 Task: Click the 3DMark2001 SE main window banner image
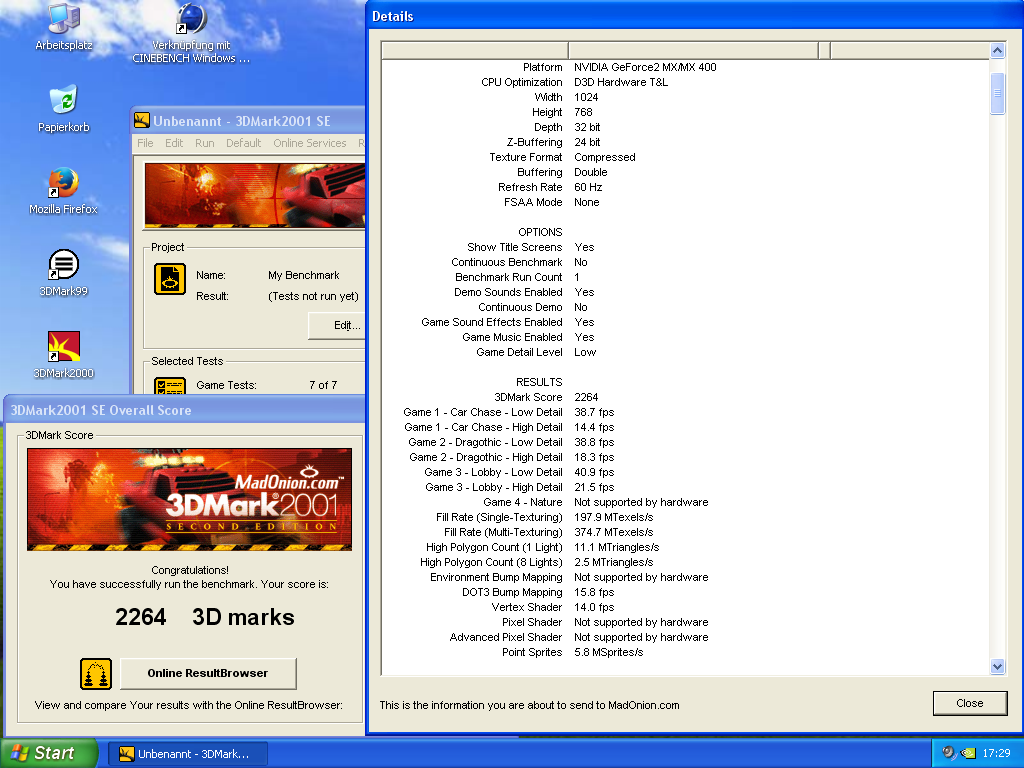[255, 195]
